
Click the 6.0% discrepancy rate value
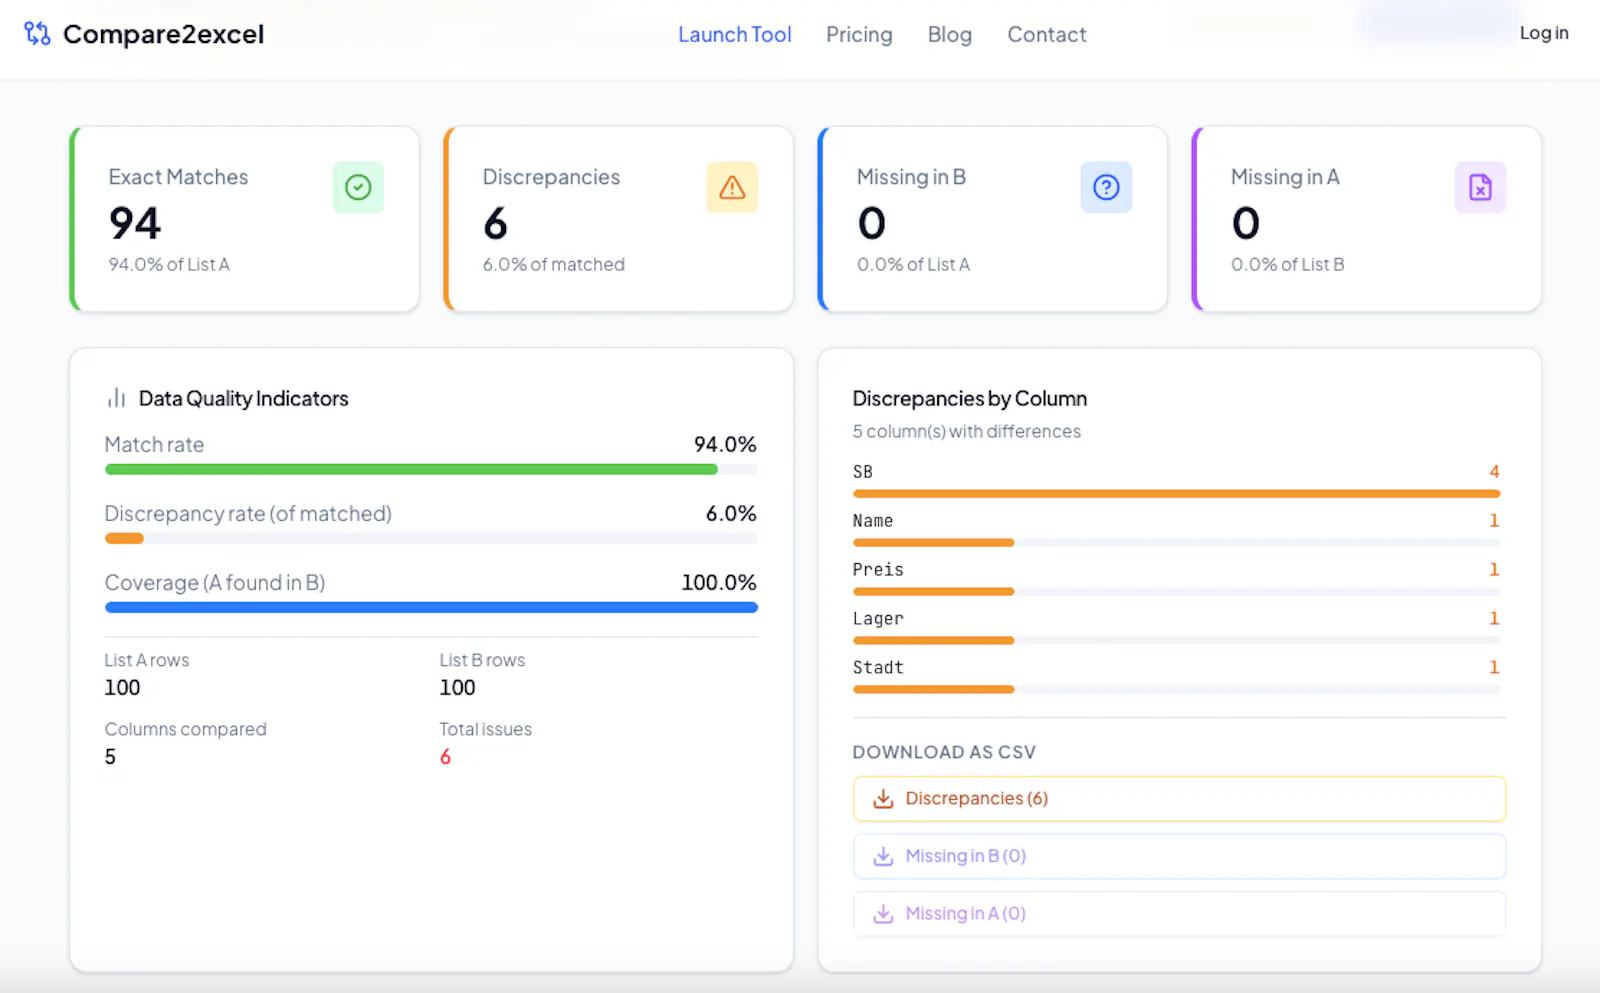(731, 514)
